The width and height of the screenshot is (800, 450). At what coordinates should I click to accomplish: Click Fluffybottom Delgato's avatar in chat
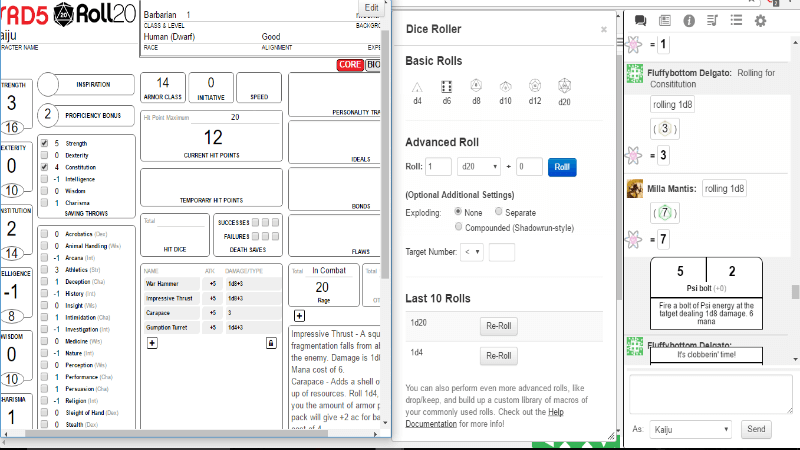point(635,73)
